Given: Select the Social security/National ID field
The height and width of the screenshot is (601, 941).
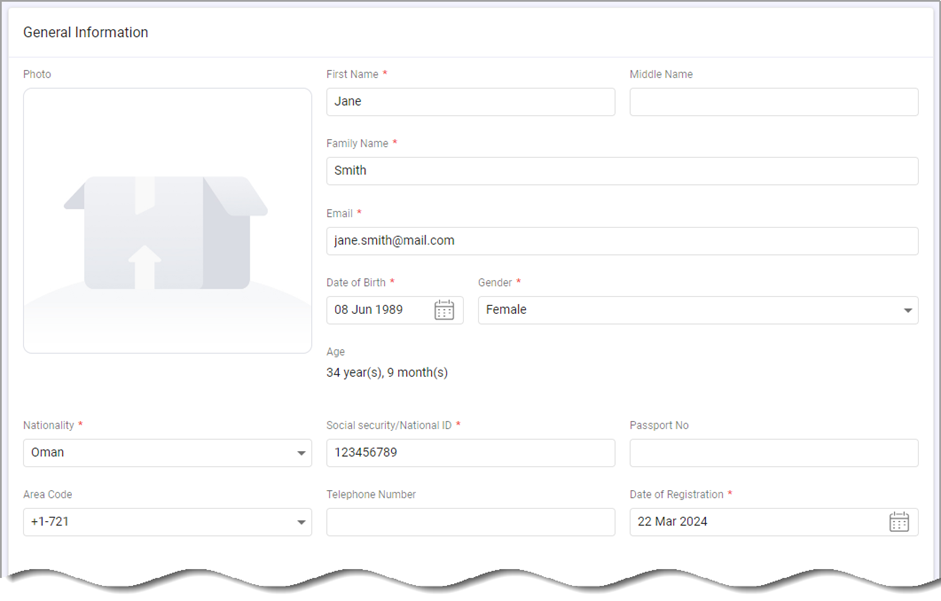Looking at the screenshot, I should click(470, 453).
